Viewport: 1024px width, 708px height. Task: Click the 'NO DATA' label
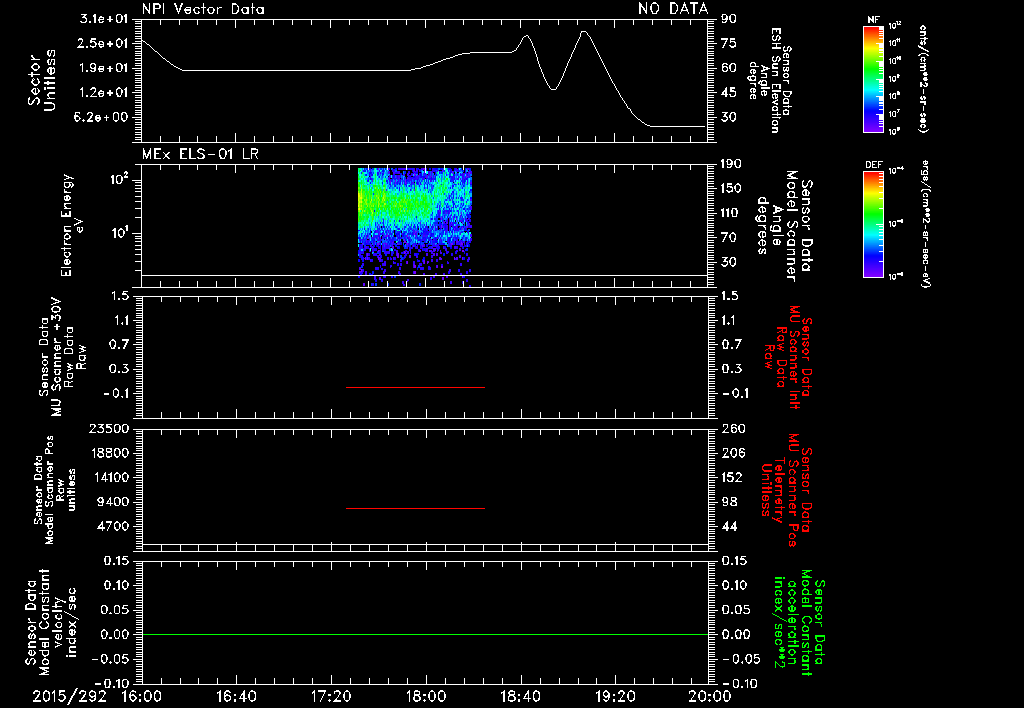[x=673, y=8]
